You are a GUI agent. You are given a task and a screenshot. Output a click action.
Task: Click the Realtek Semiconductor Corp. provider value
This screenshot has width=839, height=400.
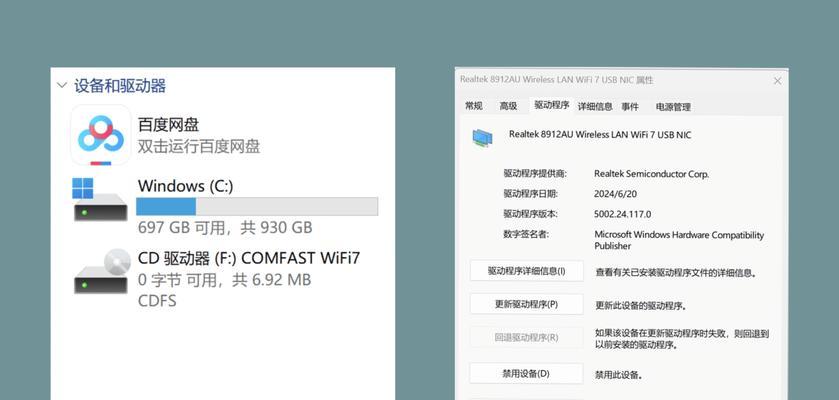pyautogui.click(x=651, y=174)
